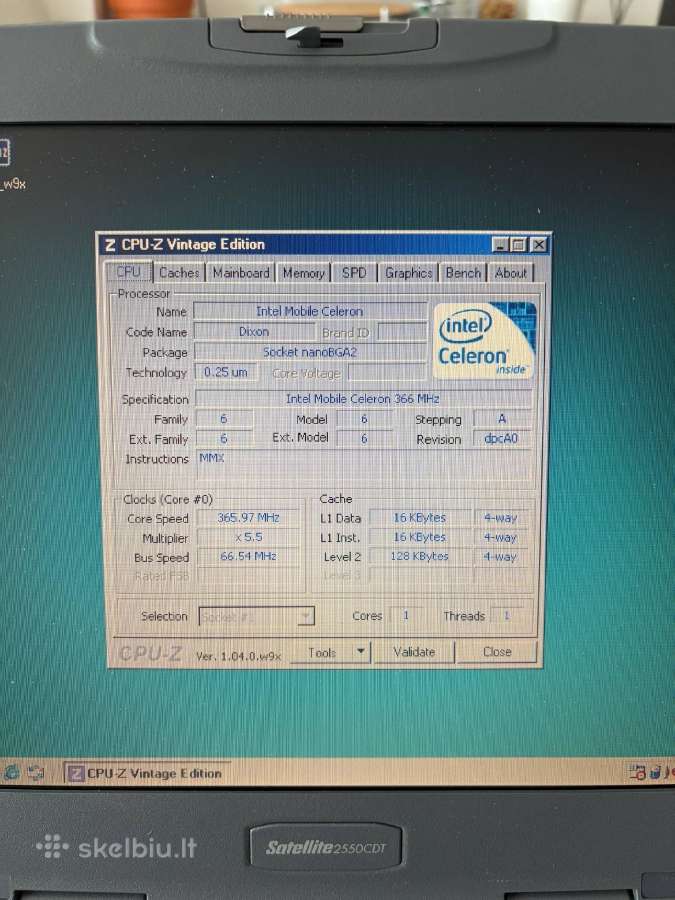Click the L1 Inst. 16 KBytes value
Image resolution: width=675 pixels, height=900 pixels.
coord(420,537)
